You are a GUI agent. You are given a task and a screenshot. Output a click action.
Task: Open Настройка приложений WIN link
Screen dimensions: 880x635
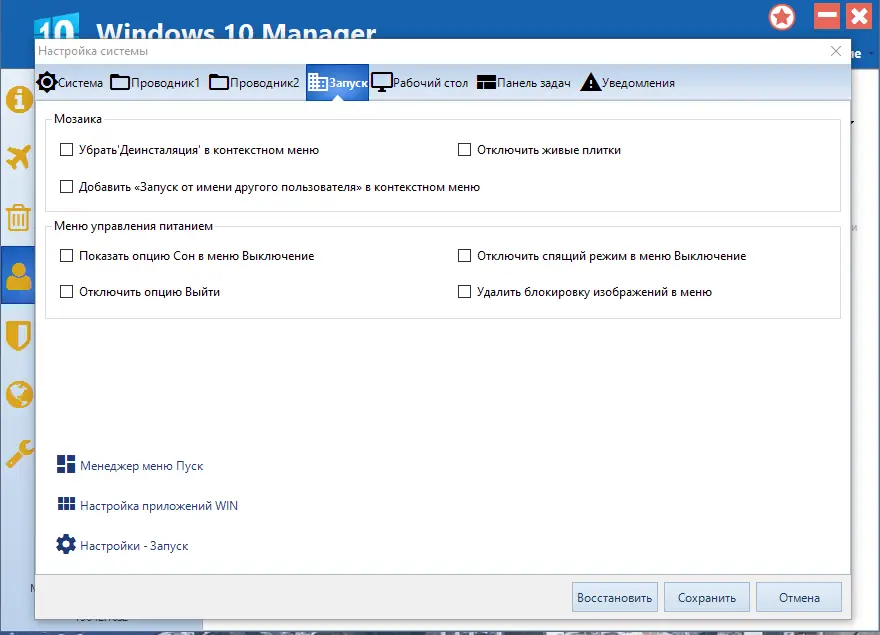[x=159, y=505]
